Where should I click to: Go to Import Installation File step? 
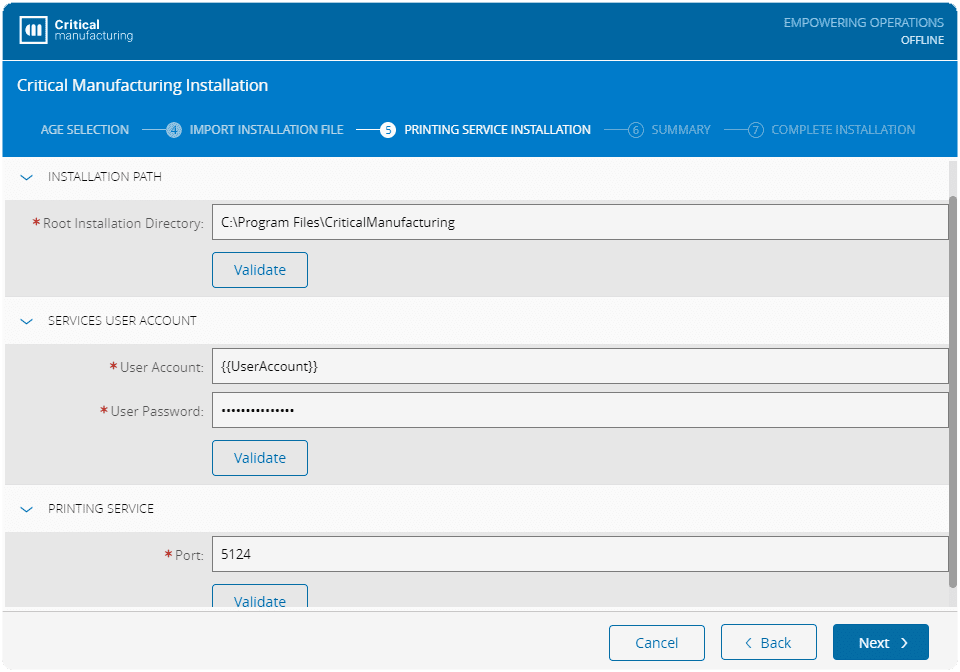pyautogui.click(x=266, y=130)
